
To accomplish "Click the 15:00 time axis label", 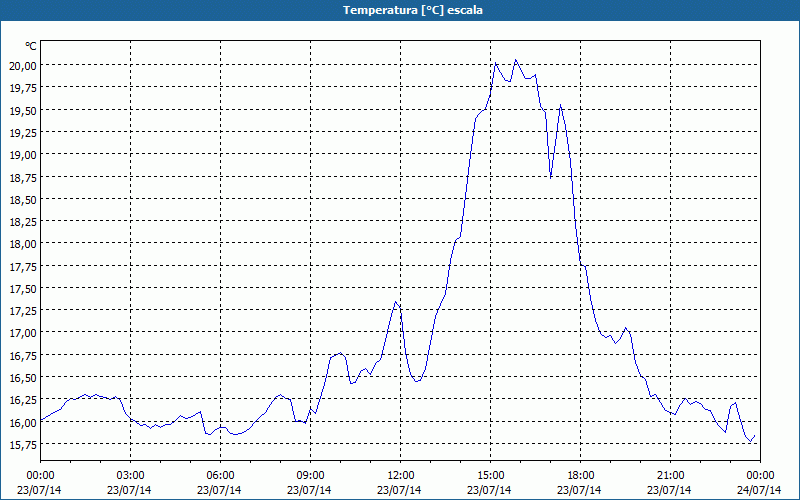I will tap(490, 476).
